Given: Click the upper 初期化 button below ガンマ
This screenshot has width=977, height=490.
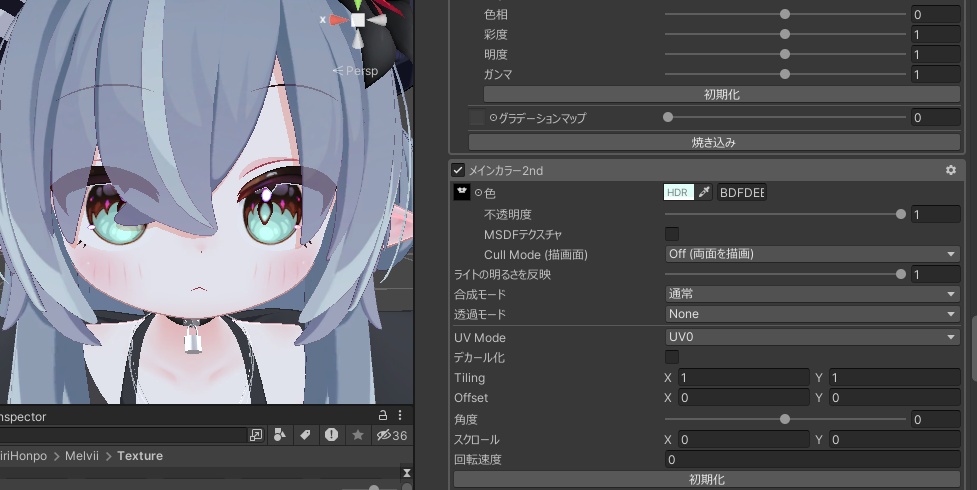Looking at the screenshot, I should click(722, 94).
